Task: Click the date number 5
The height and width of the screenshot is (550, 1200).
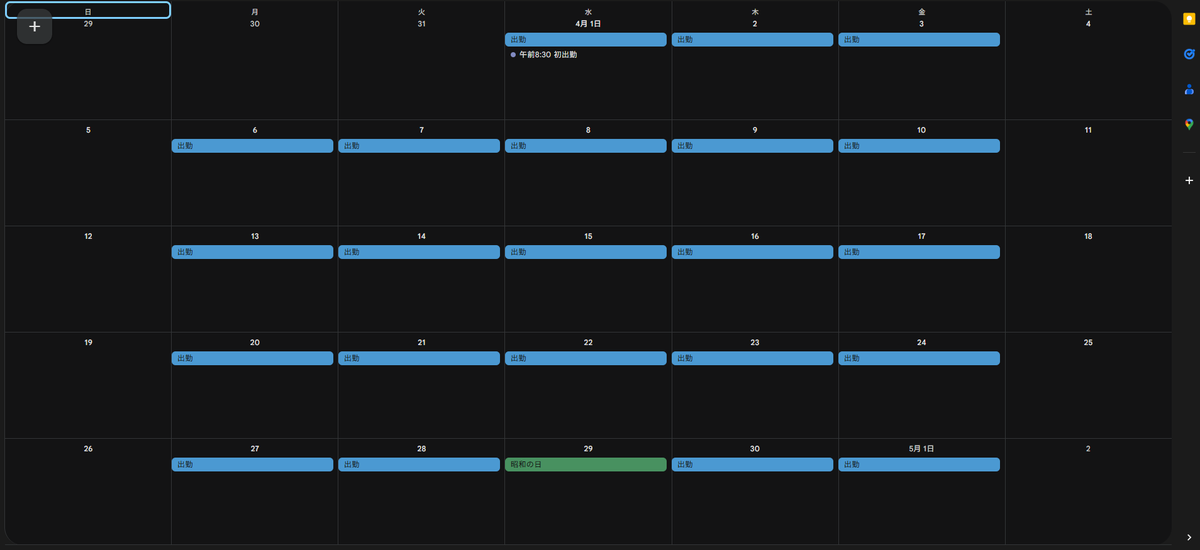Action: pos(88,130)
